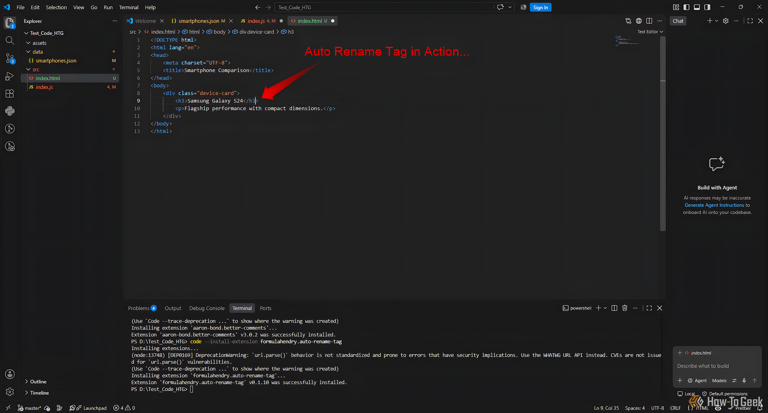The image size is (768, 413).
Task: Open new terminal profile dropdown arrow
Action: coord(605,308)
